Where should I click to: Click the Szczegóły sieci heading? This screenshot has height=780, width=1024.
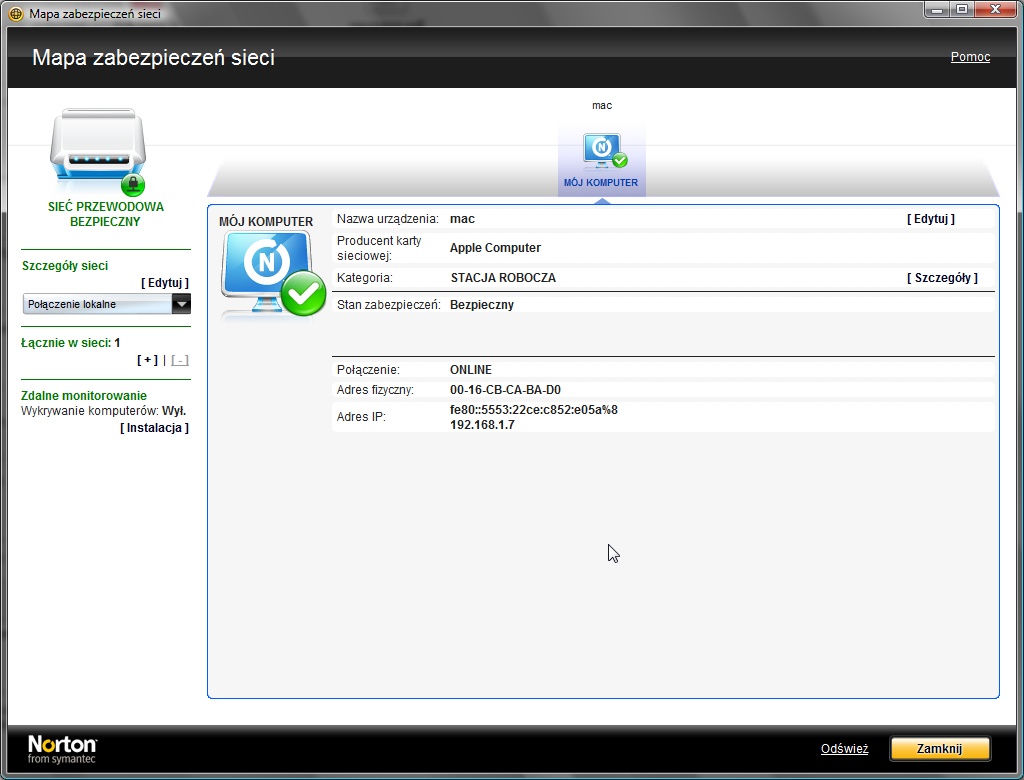pyautogui.click(x=65, y=266)
